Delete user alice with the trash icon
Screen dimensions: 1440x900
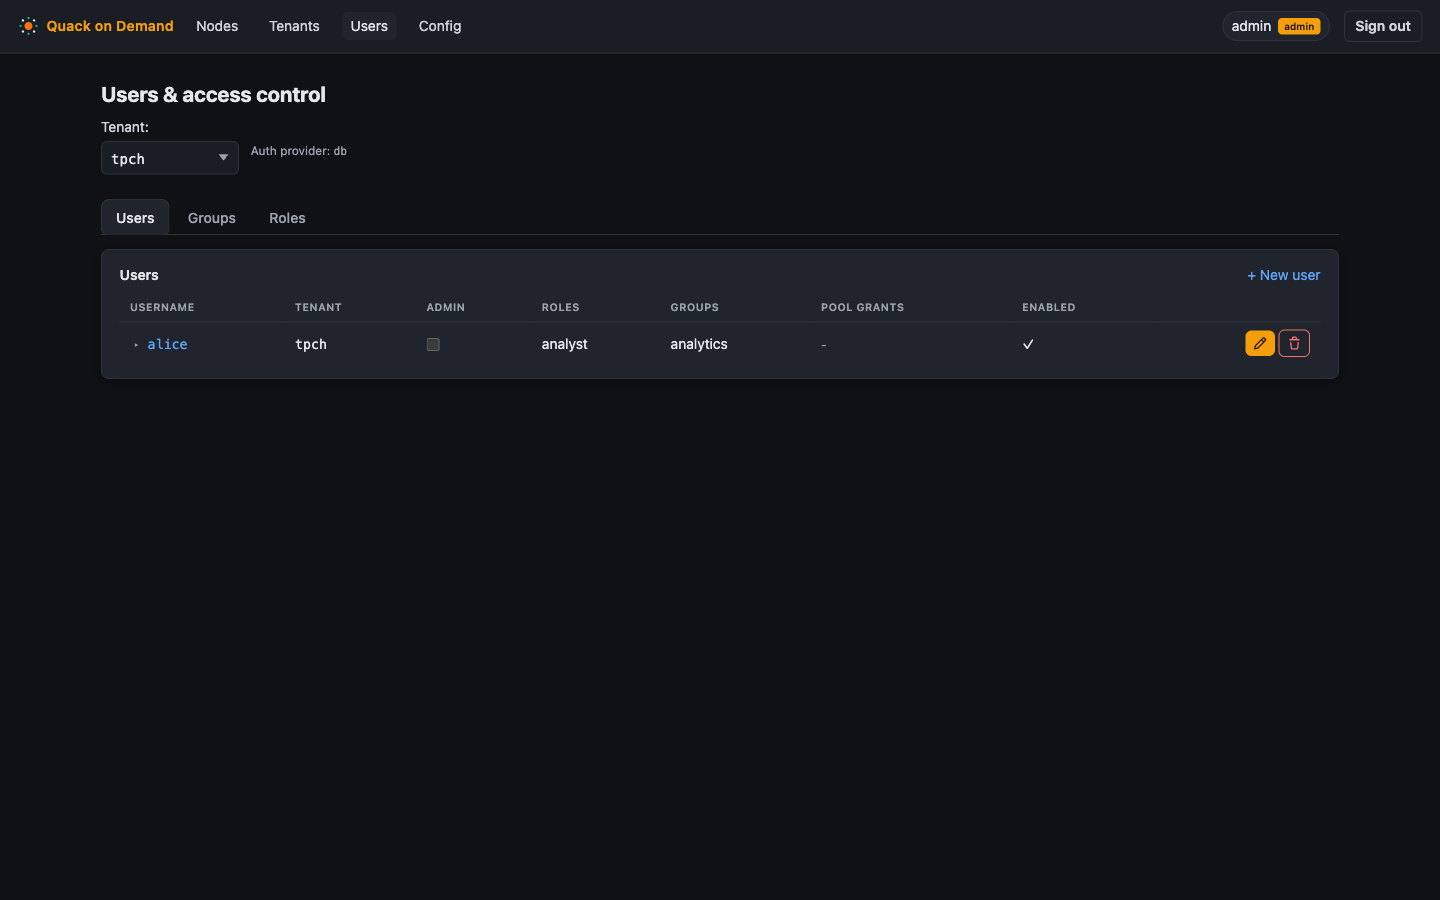1294,343
